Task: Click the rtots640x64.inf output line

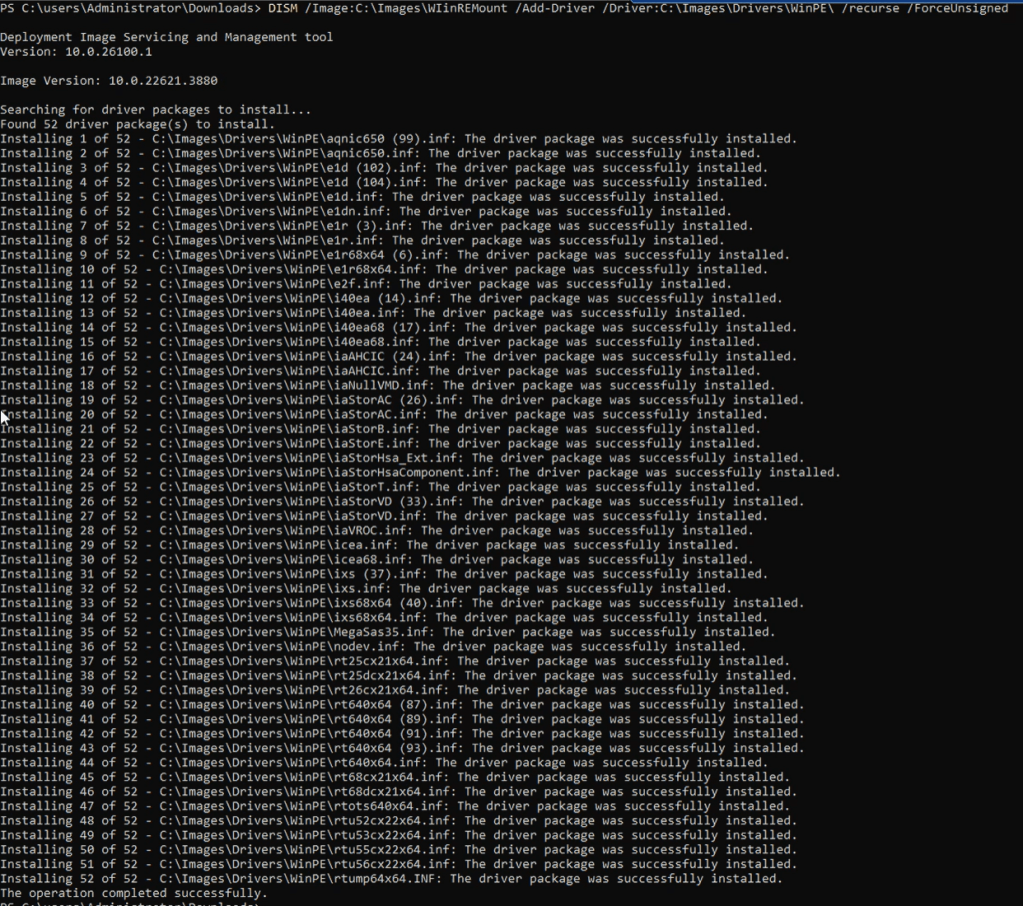Action: point(394,806)
